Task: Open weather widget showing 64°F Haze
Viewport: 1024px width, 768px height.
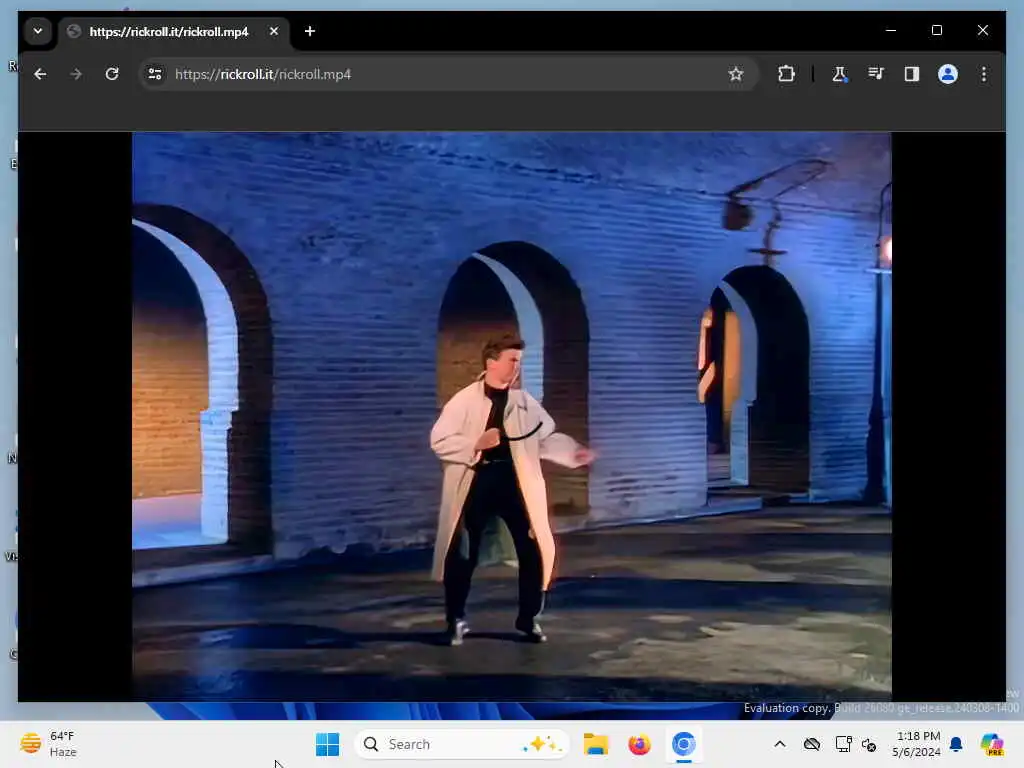Action: coord(49,744)
